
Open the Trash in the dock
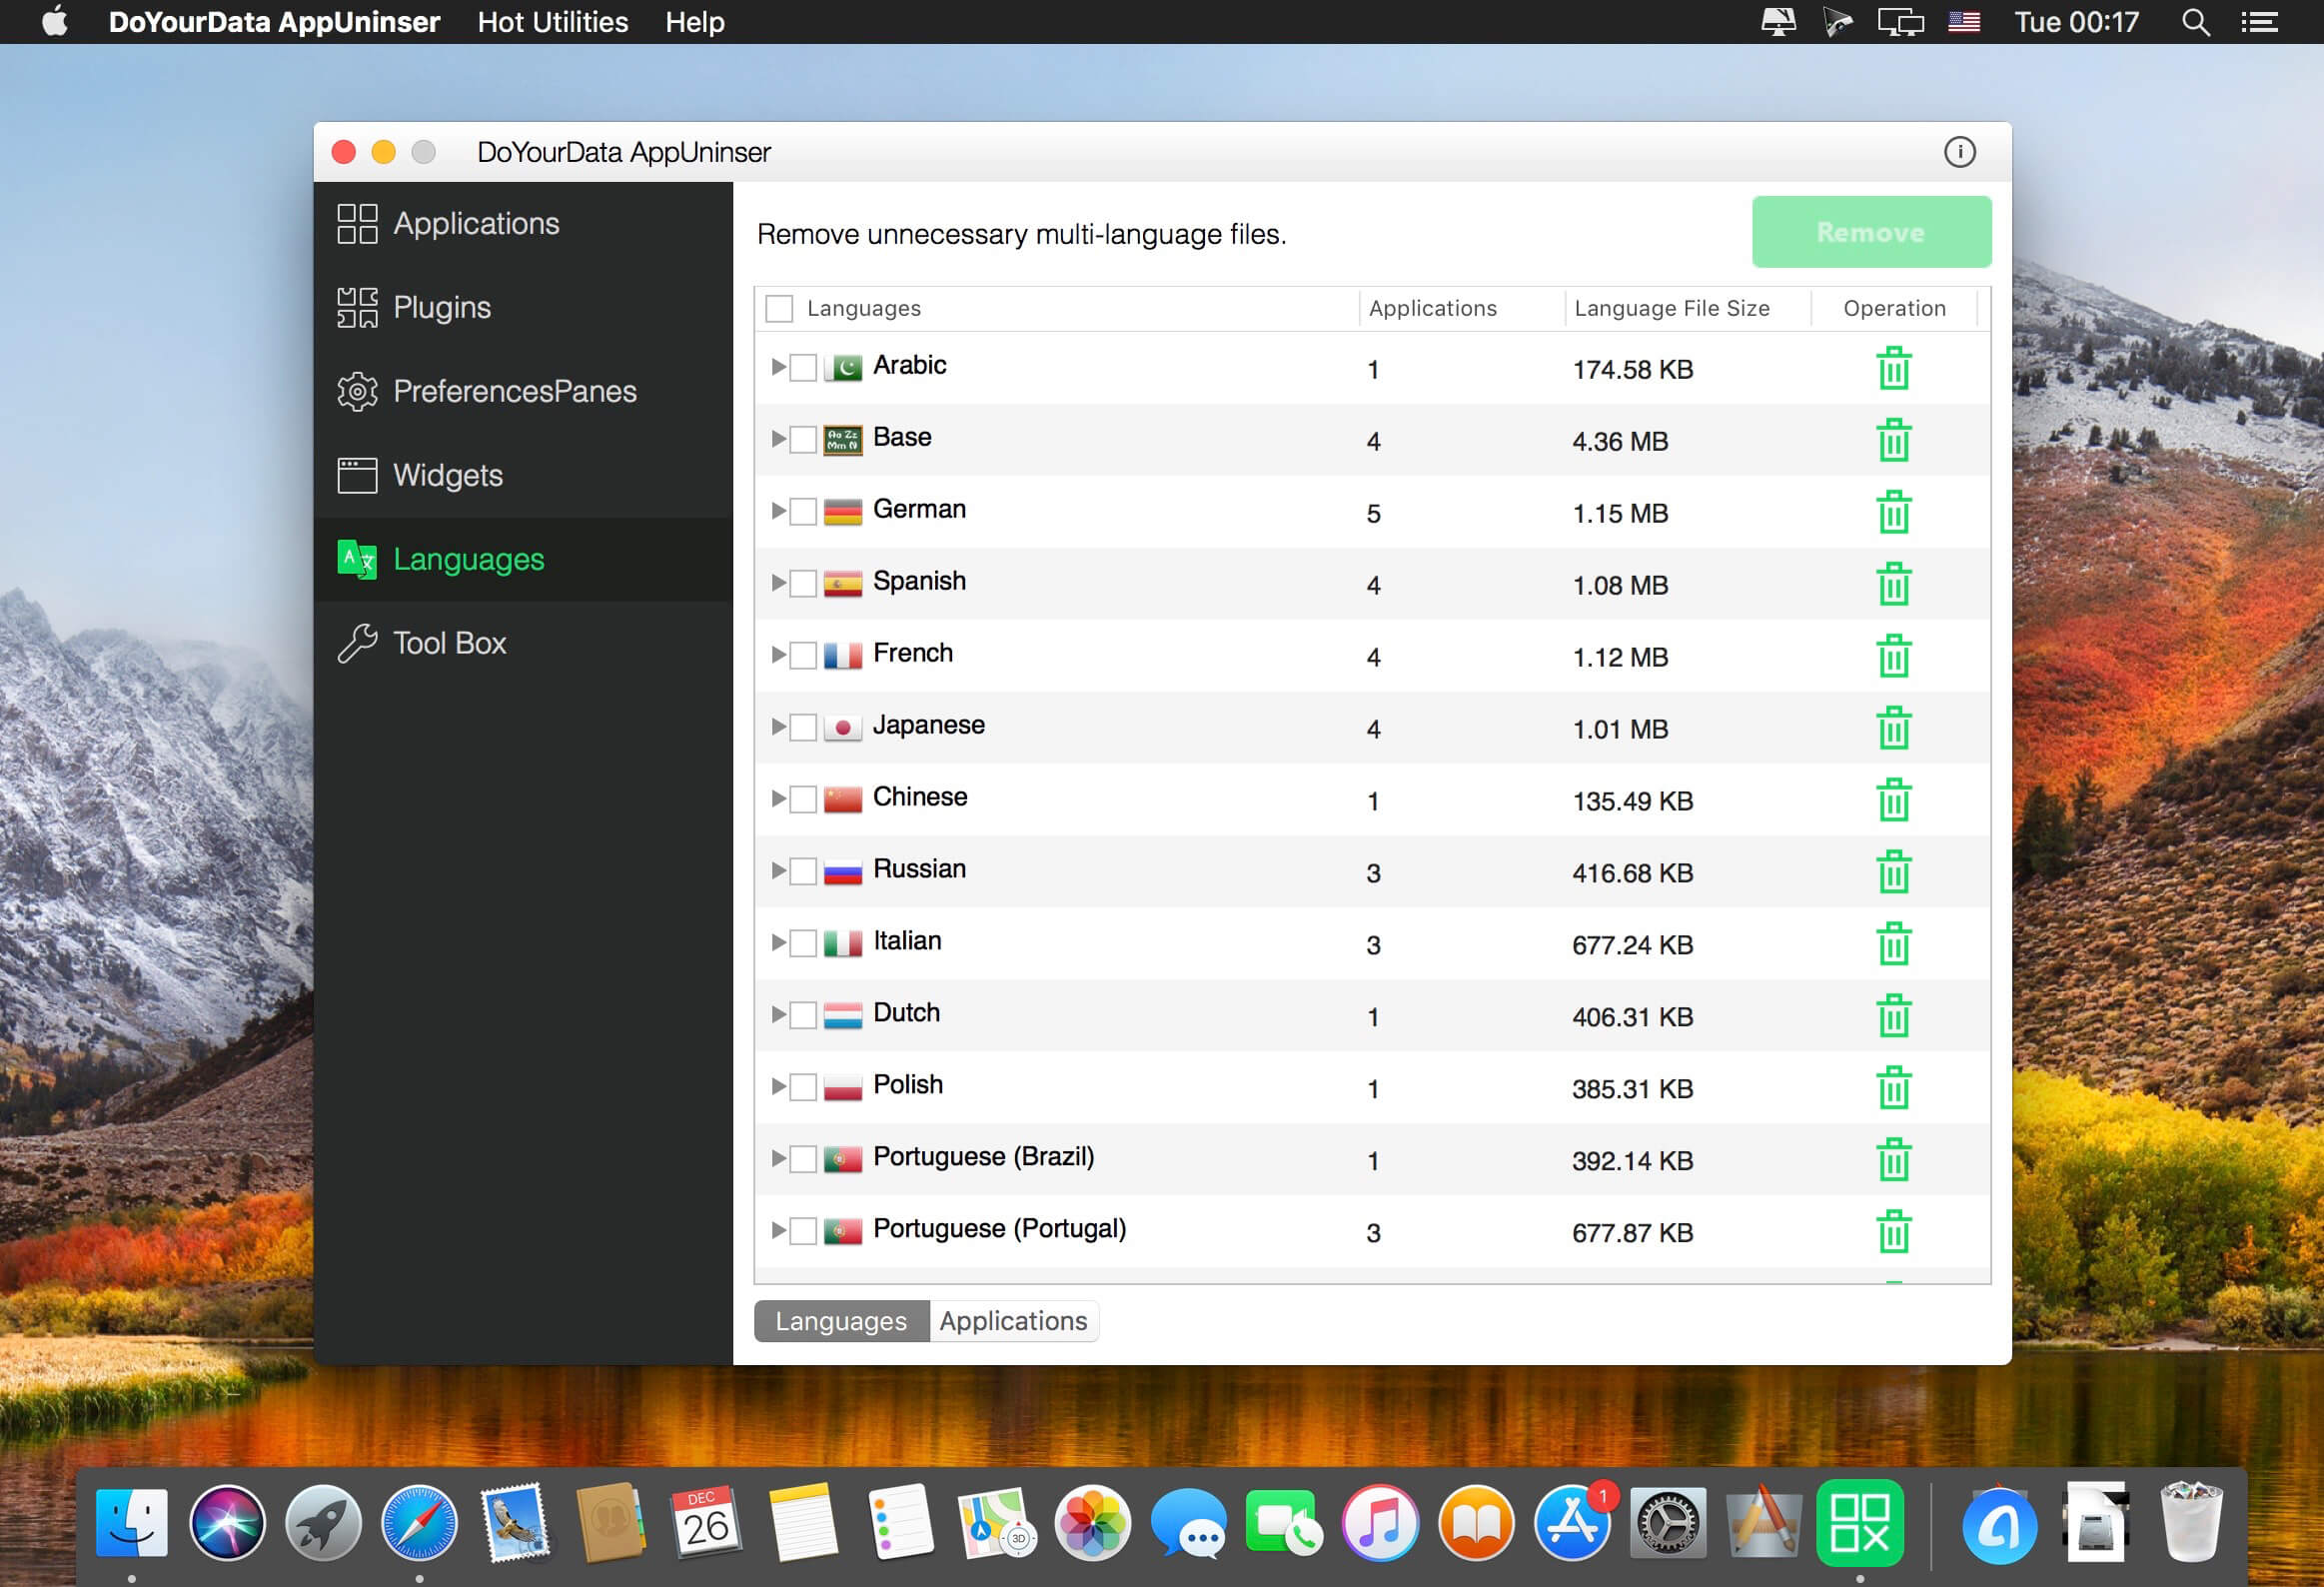coord(2191,1522)
